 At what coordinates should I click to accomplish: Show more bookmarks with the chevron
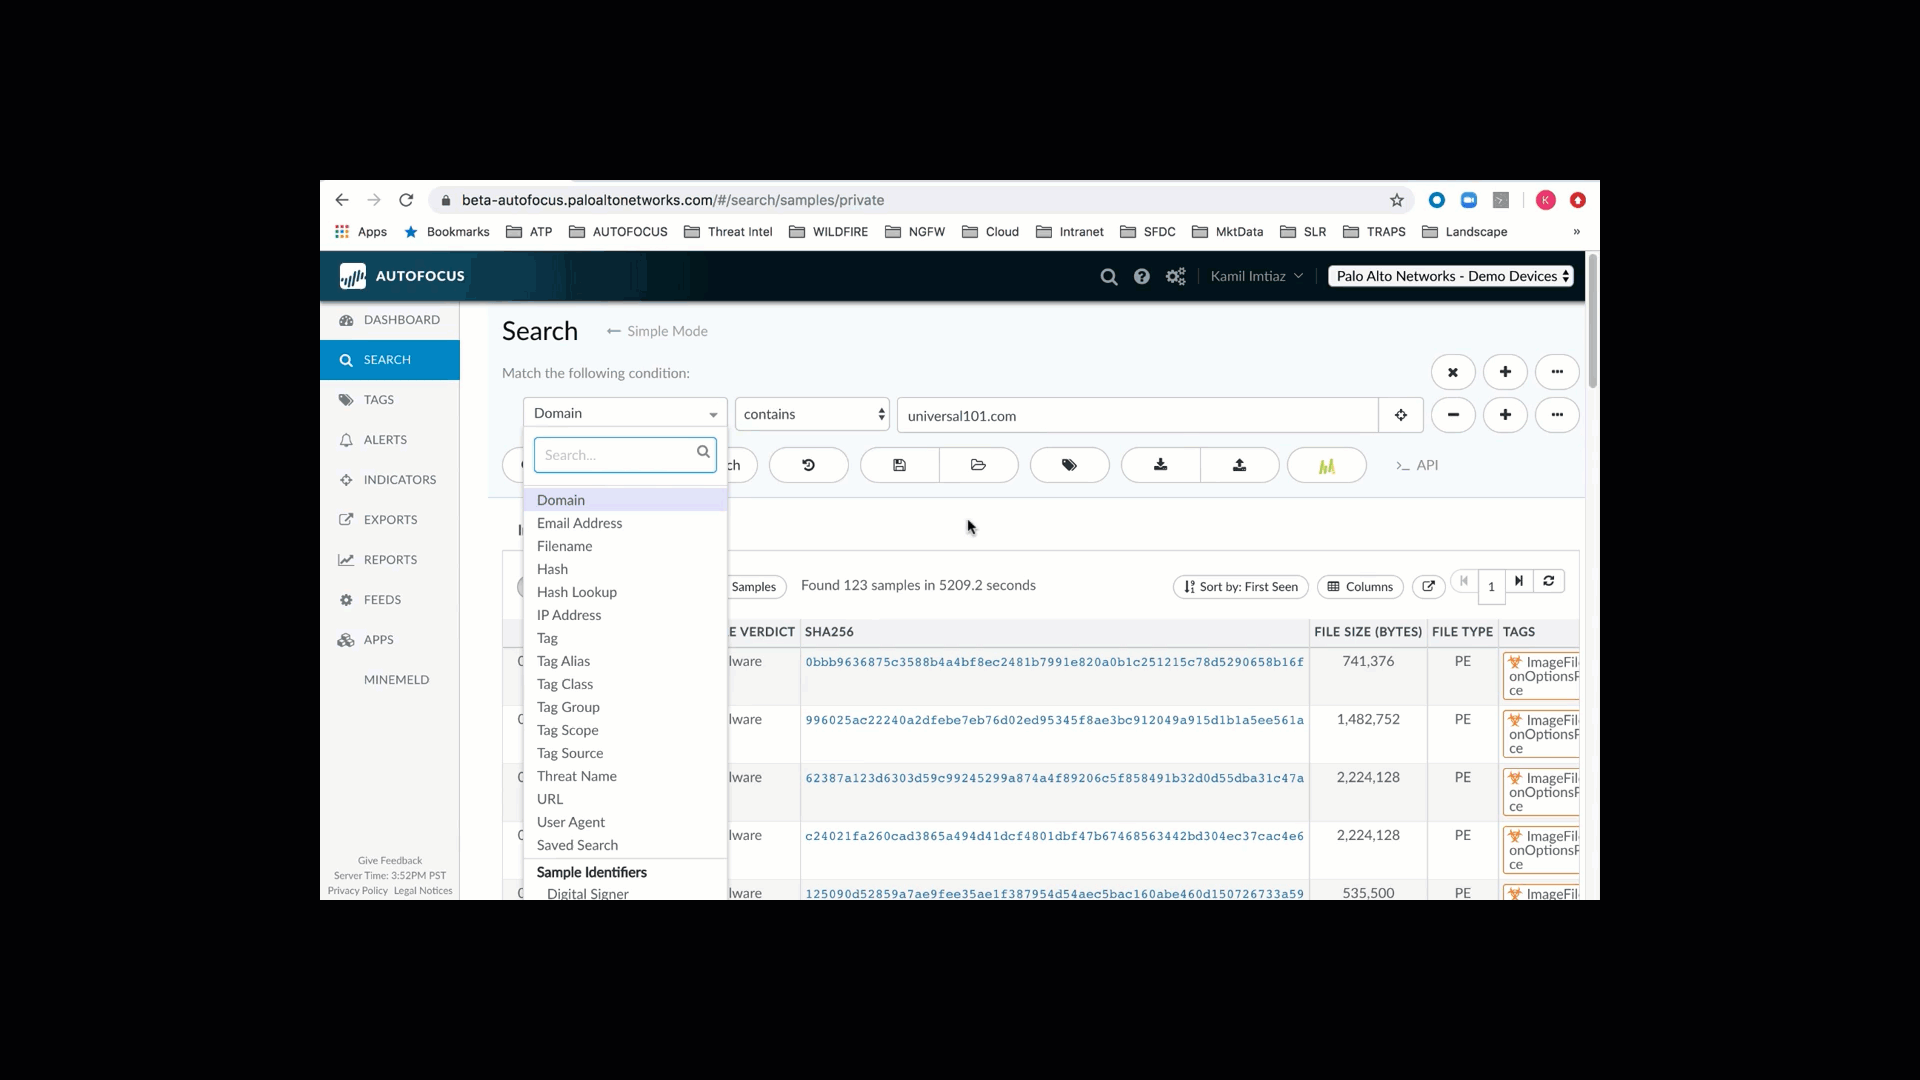pos(1577,231)
